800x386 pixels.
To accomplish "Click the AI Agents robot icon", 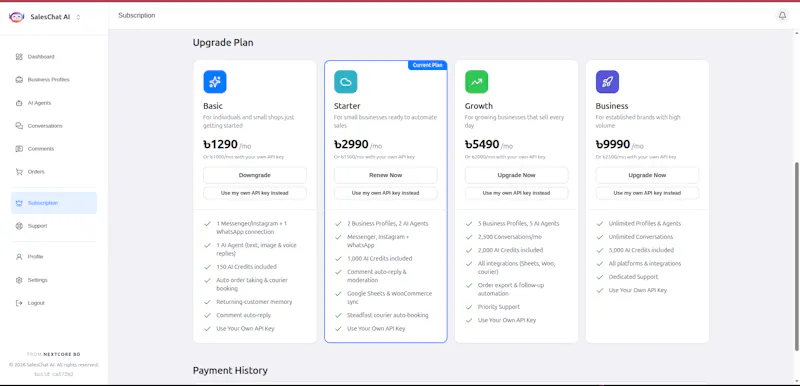I will [x=19, y=103].
